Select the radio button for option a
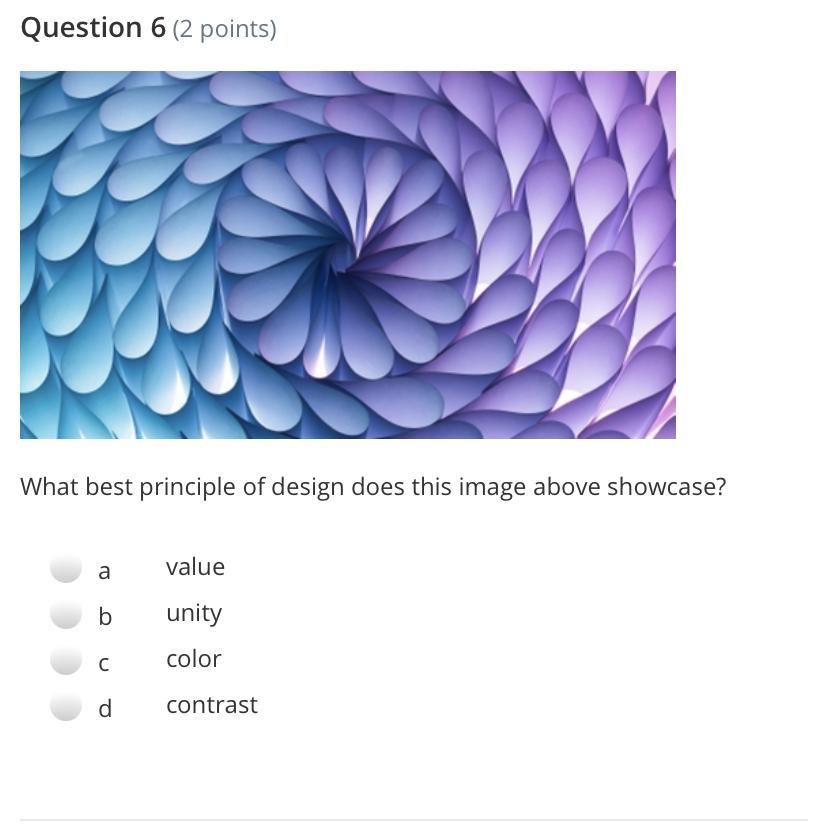This screenshot has width=828, height=829. tap(66, 568)
